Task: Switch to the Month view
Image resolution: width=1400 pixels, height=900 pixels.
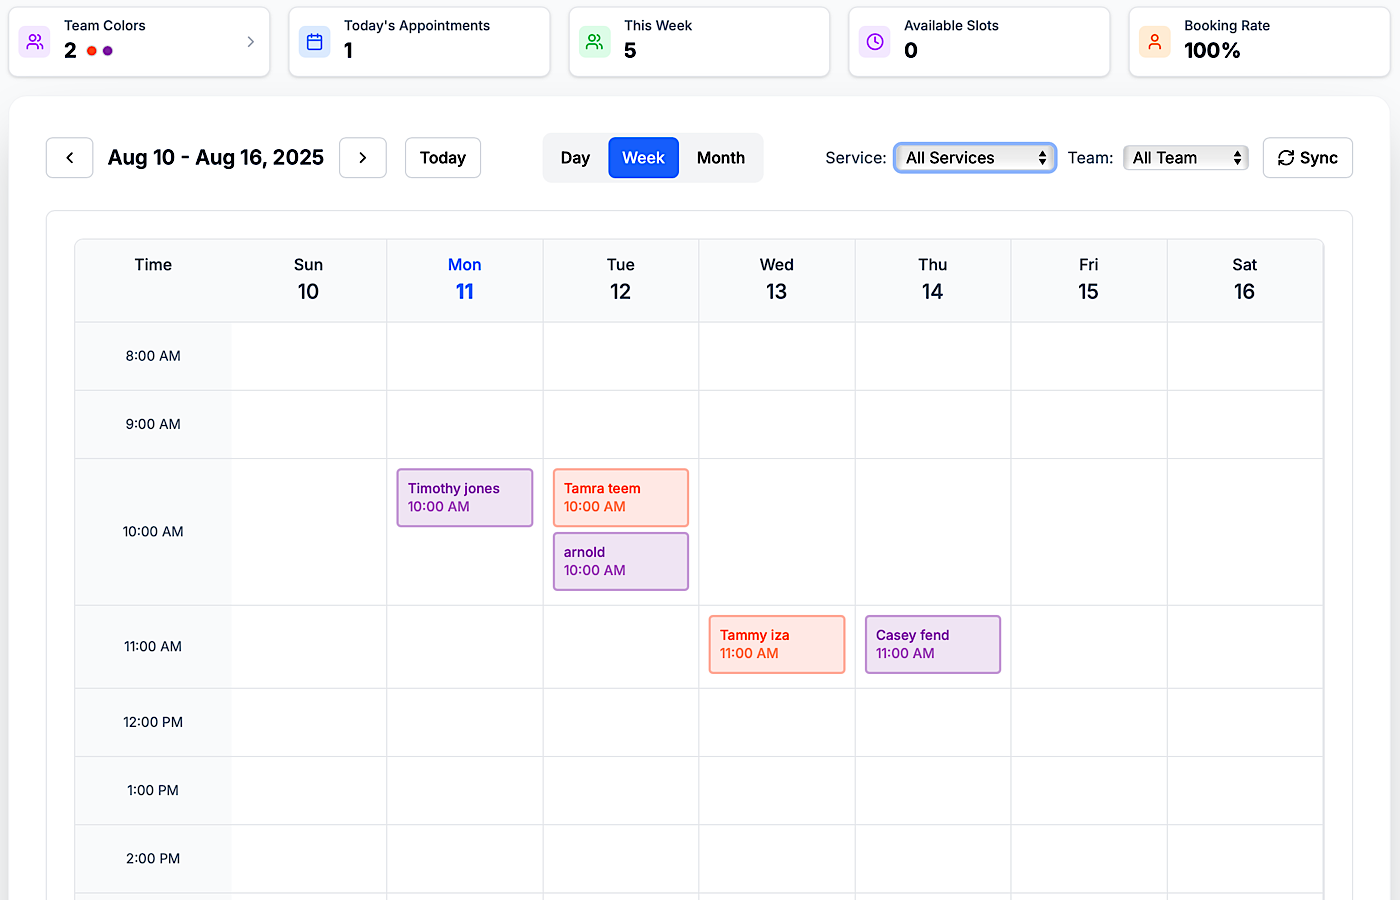Action: pos(720,157)
